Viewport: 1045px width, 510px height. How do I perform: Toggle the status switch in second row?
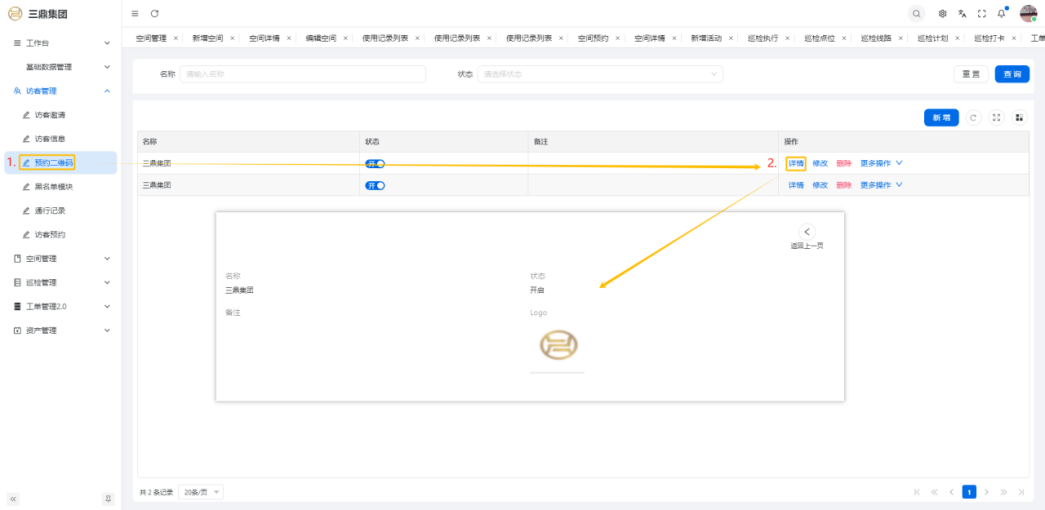click(x=375, y=185)
